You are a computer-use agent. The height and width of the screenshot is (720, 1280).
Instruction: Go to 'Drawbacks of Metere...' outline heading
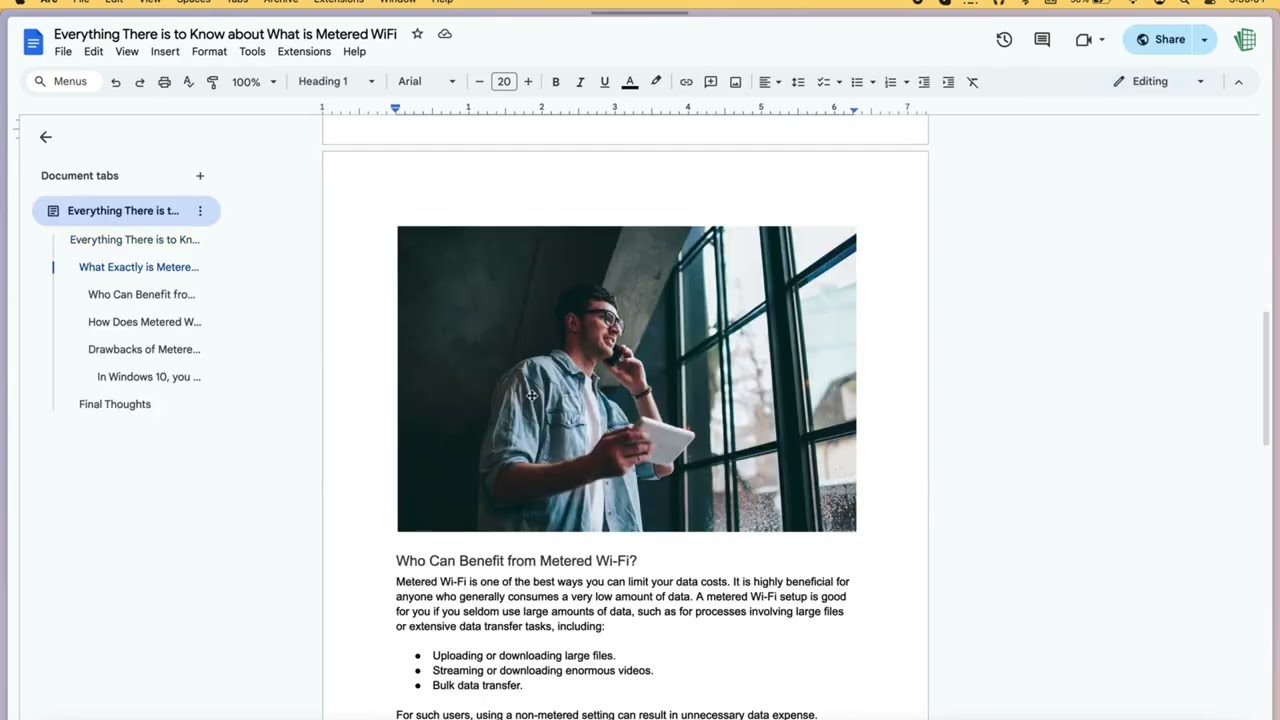[x=144, y=350]
